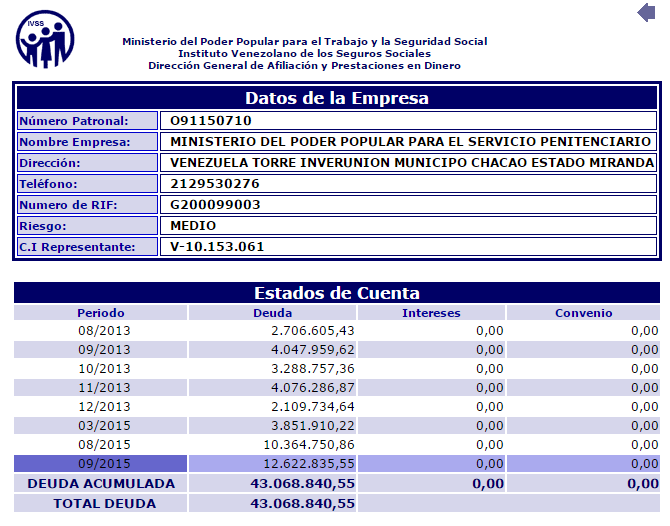Click the Riesgo value MEDIO

tap(193, 226)
